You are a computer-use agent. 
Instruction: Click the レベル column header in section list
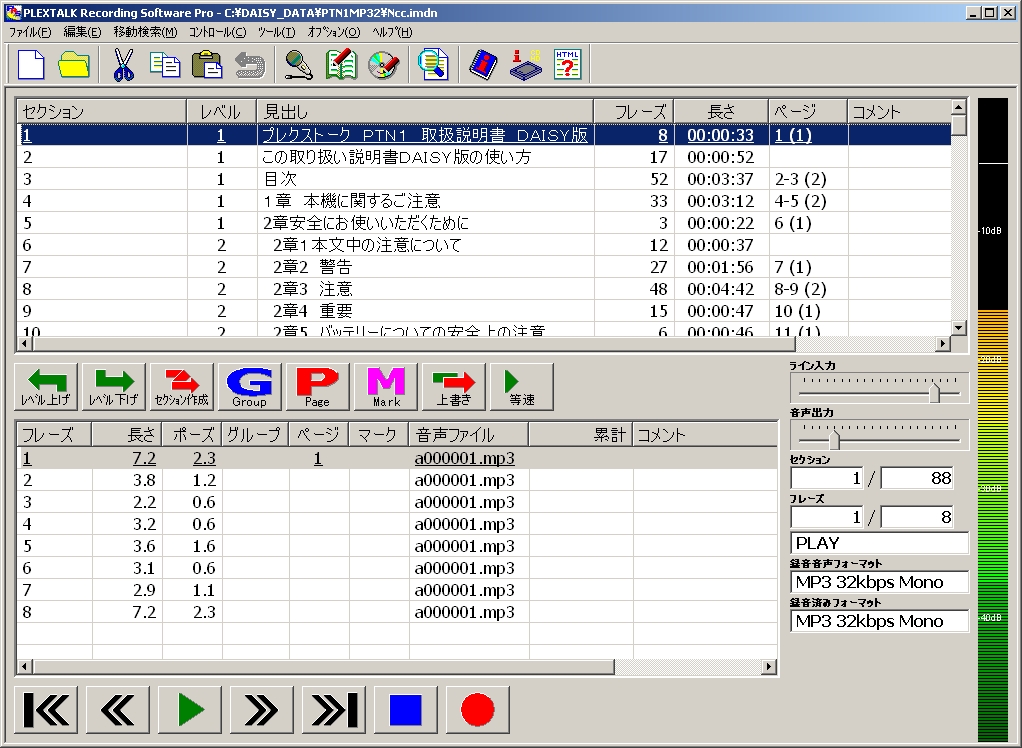222,111
